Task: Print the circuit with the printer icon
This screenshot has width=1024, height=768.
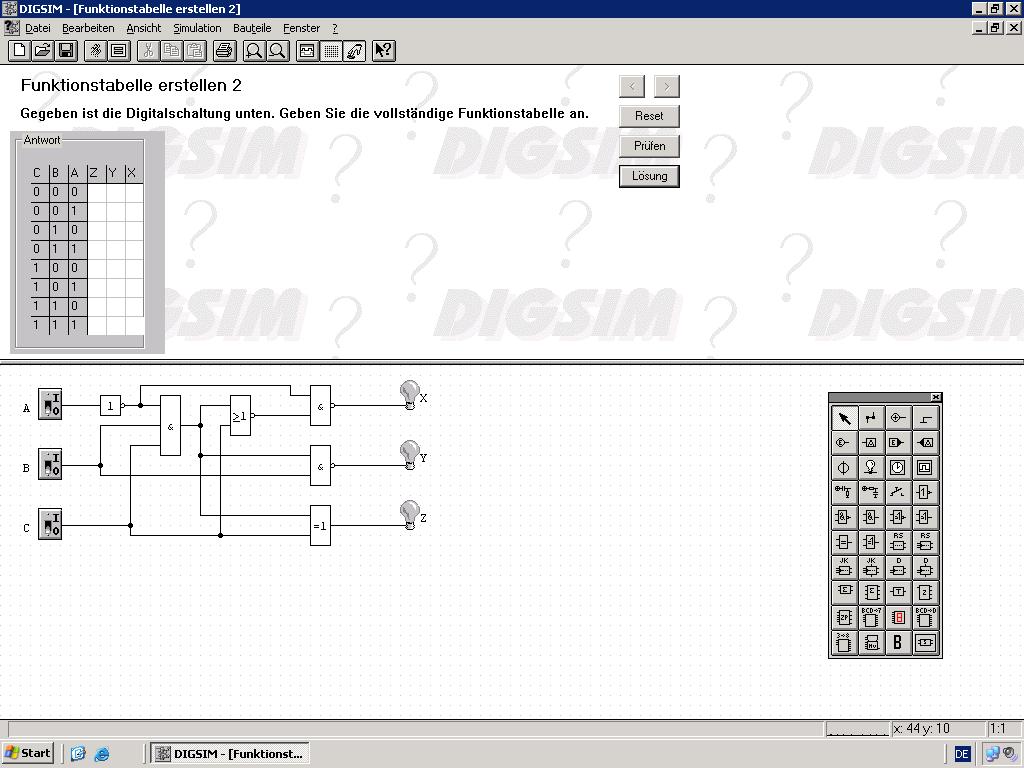Action: pyautogui.click(x=225, y=50)
